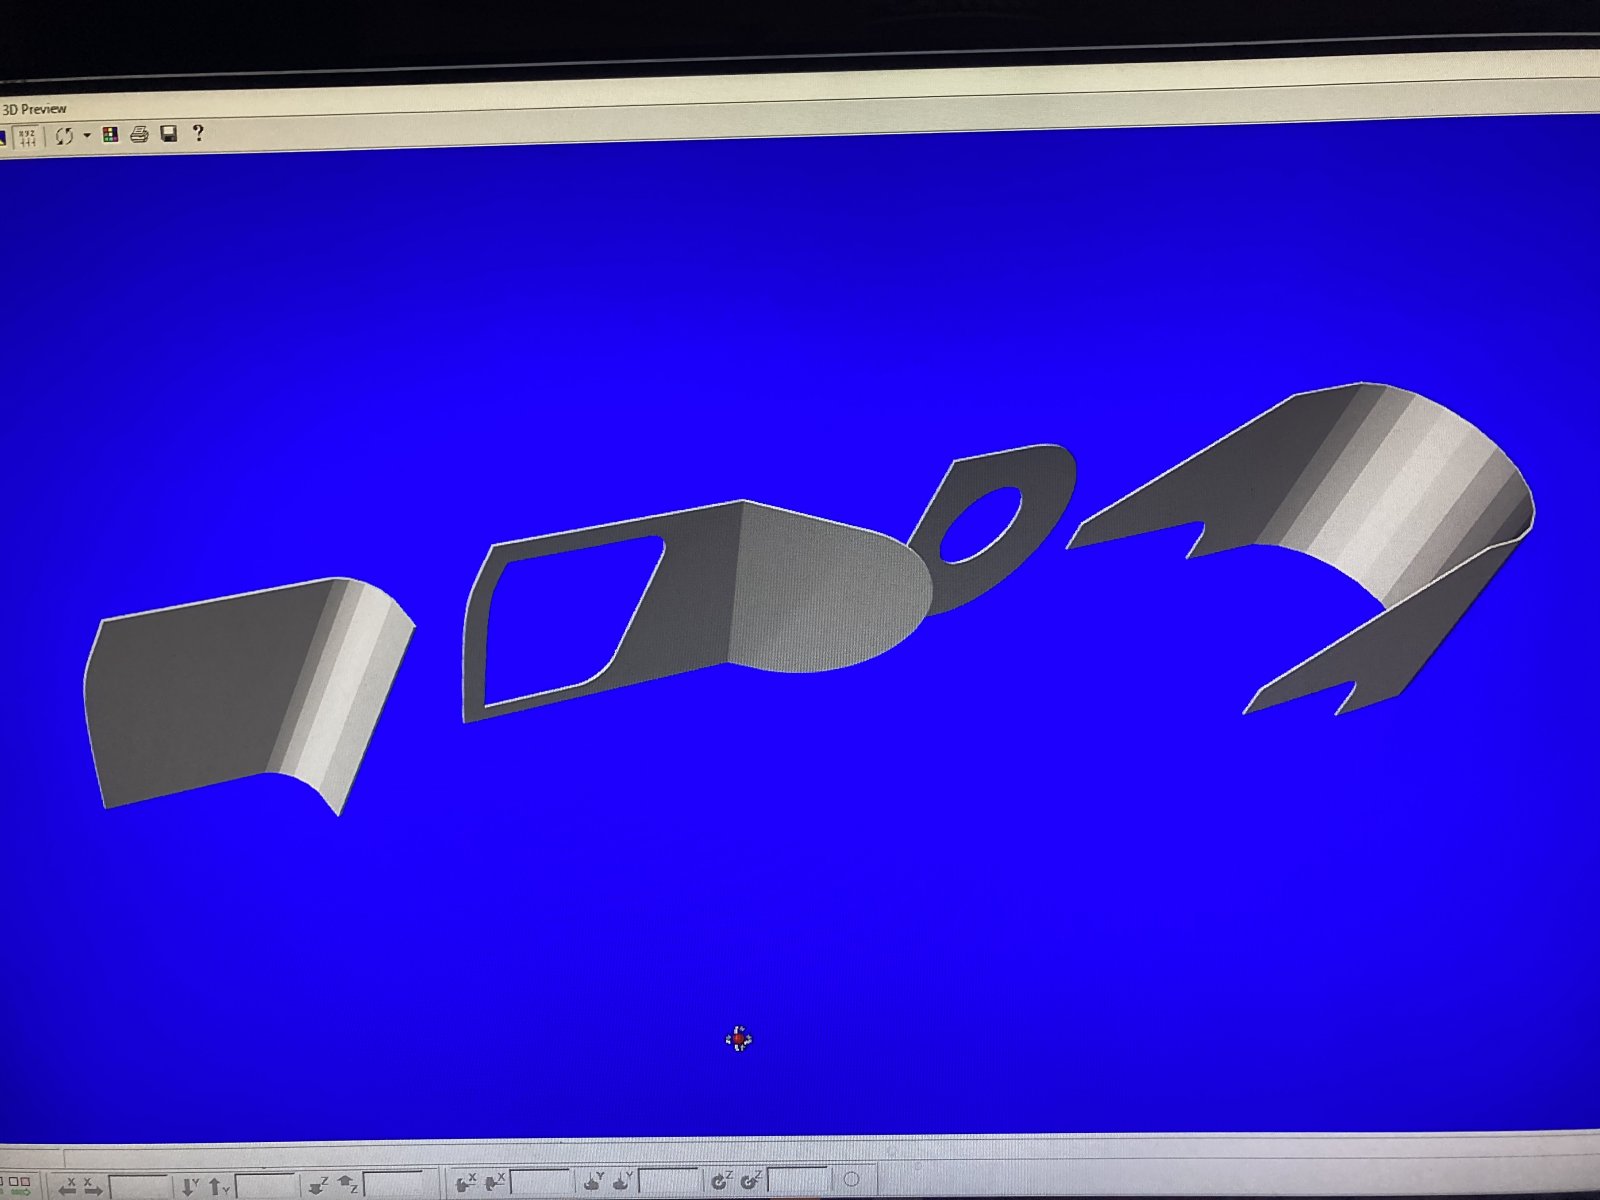The height and width of the screenshot is (1200, 1600).
Task: Move view down along Y axis
Action: pos(189,1186)
